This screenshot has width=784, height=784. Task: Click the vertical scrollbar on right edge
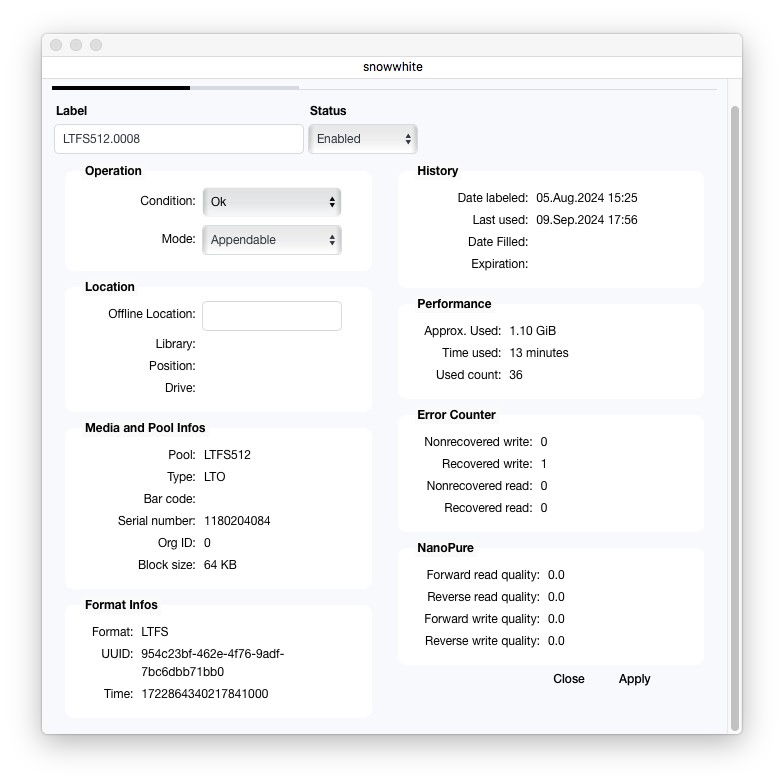(735, 400)
